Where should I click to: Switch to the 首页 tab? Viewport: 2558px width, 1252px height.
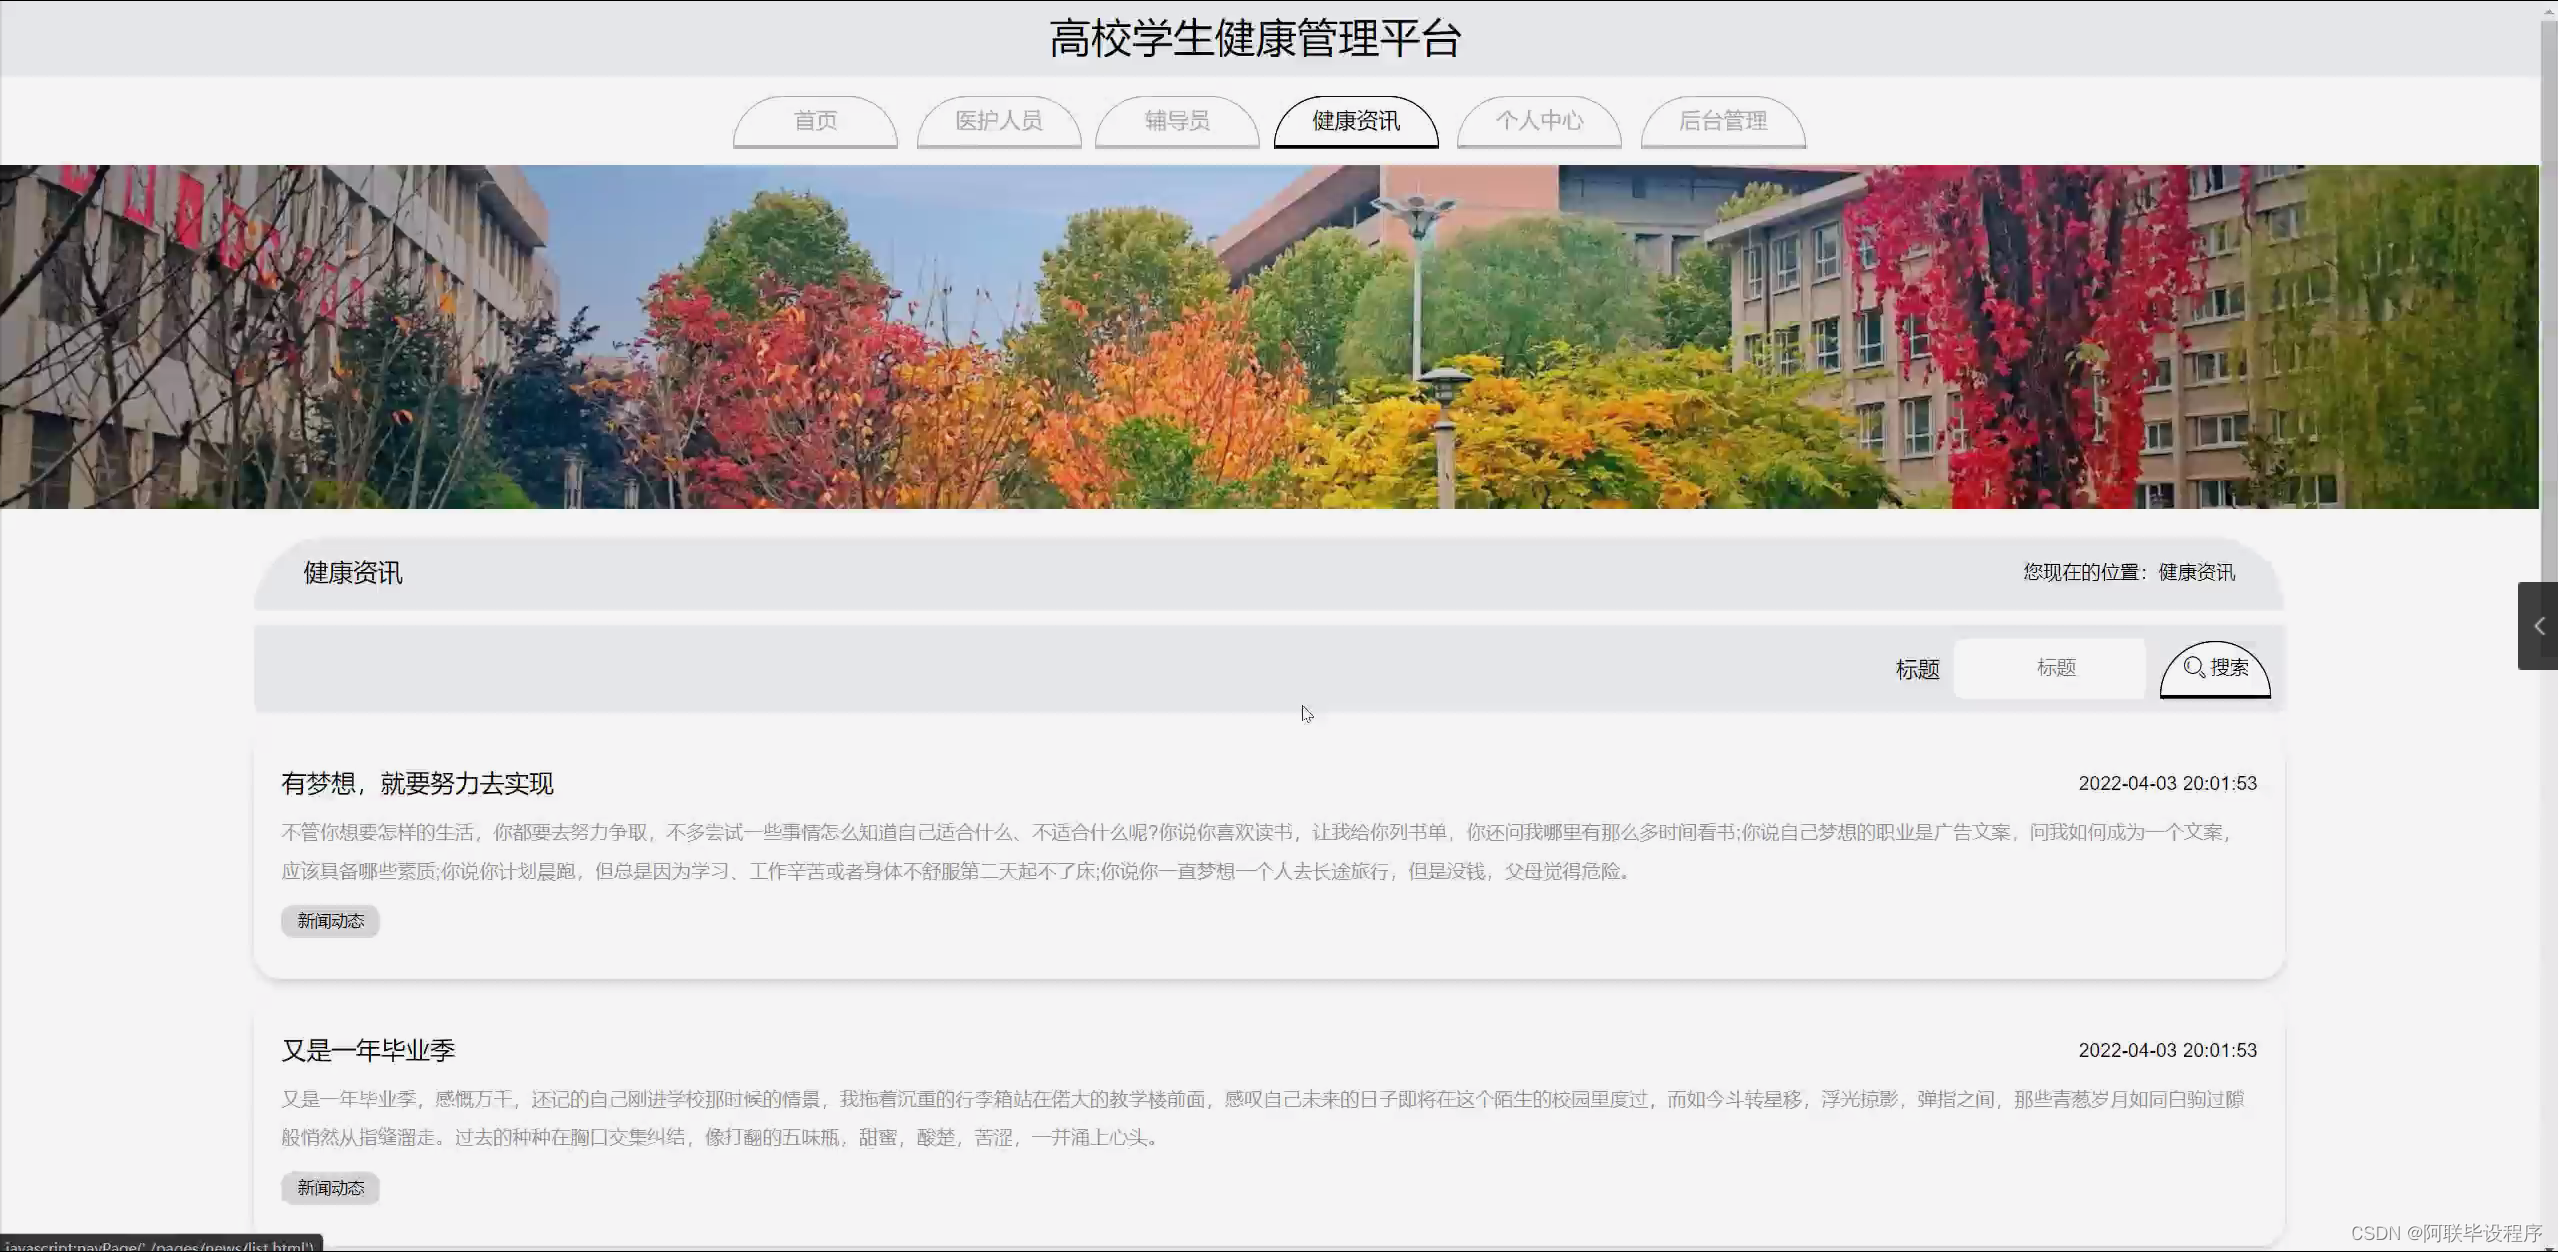pos(814,121)
